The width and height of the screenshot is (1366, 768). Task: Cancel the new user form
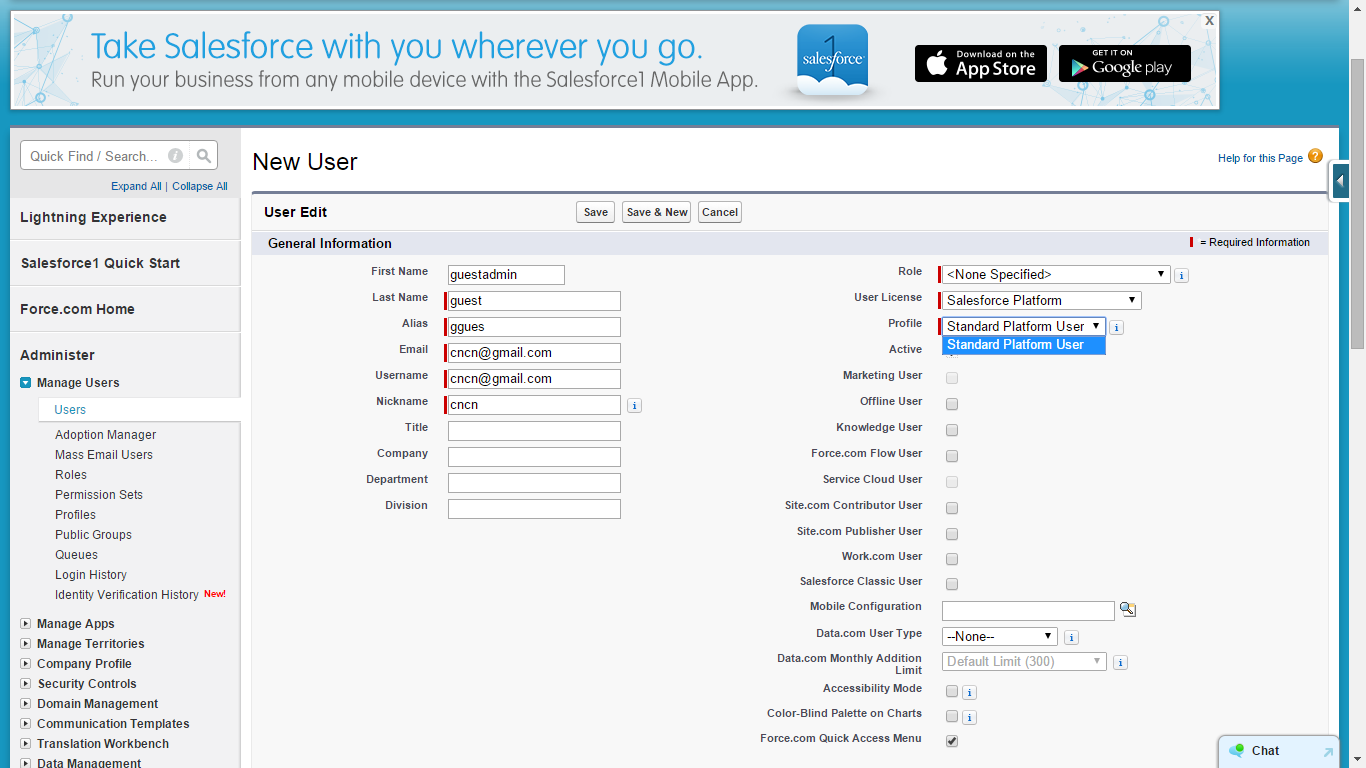pyautogui.click(x=720, y=212)
